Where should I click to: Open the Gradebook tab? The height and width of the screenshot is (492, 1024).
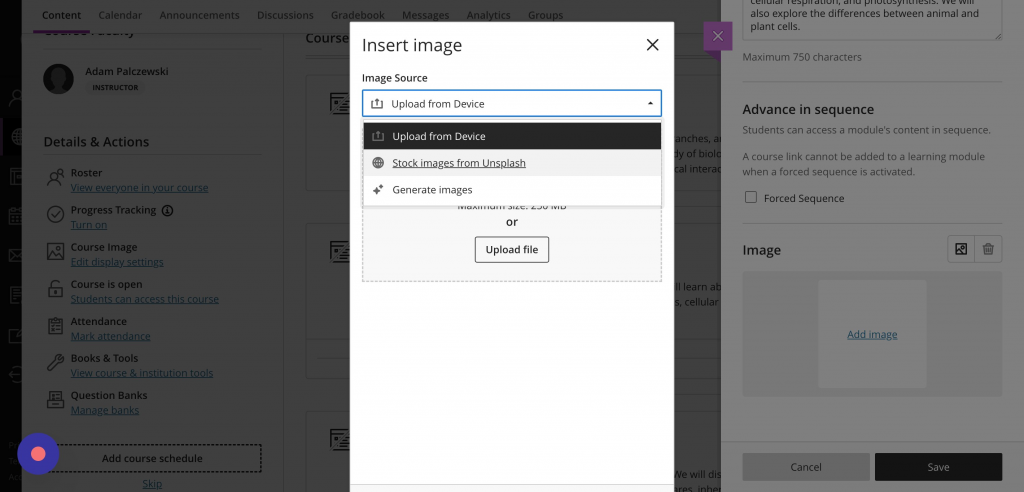358,15
